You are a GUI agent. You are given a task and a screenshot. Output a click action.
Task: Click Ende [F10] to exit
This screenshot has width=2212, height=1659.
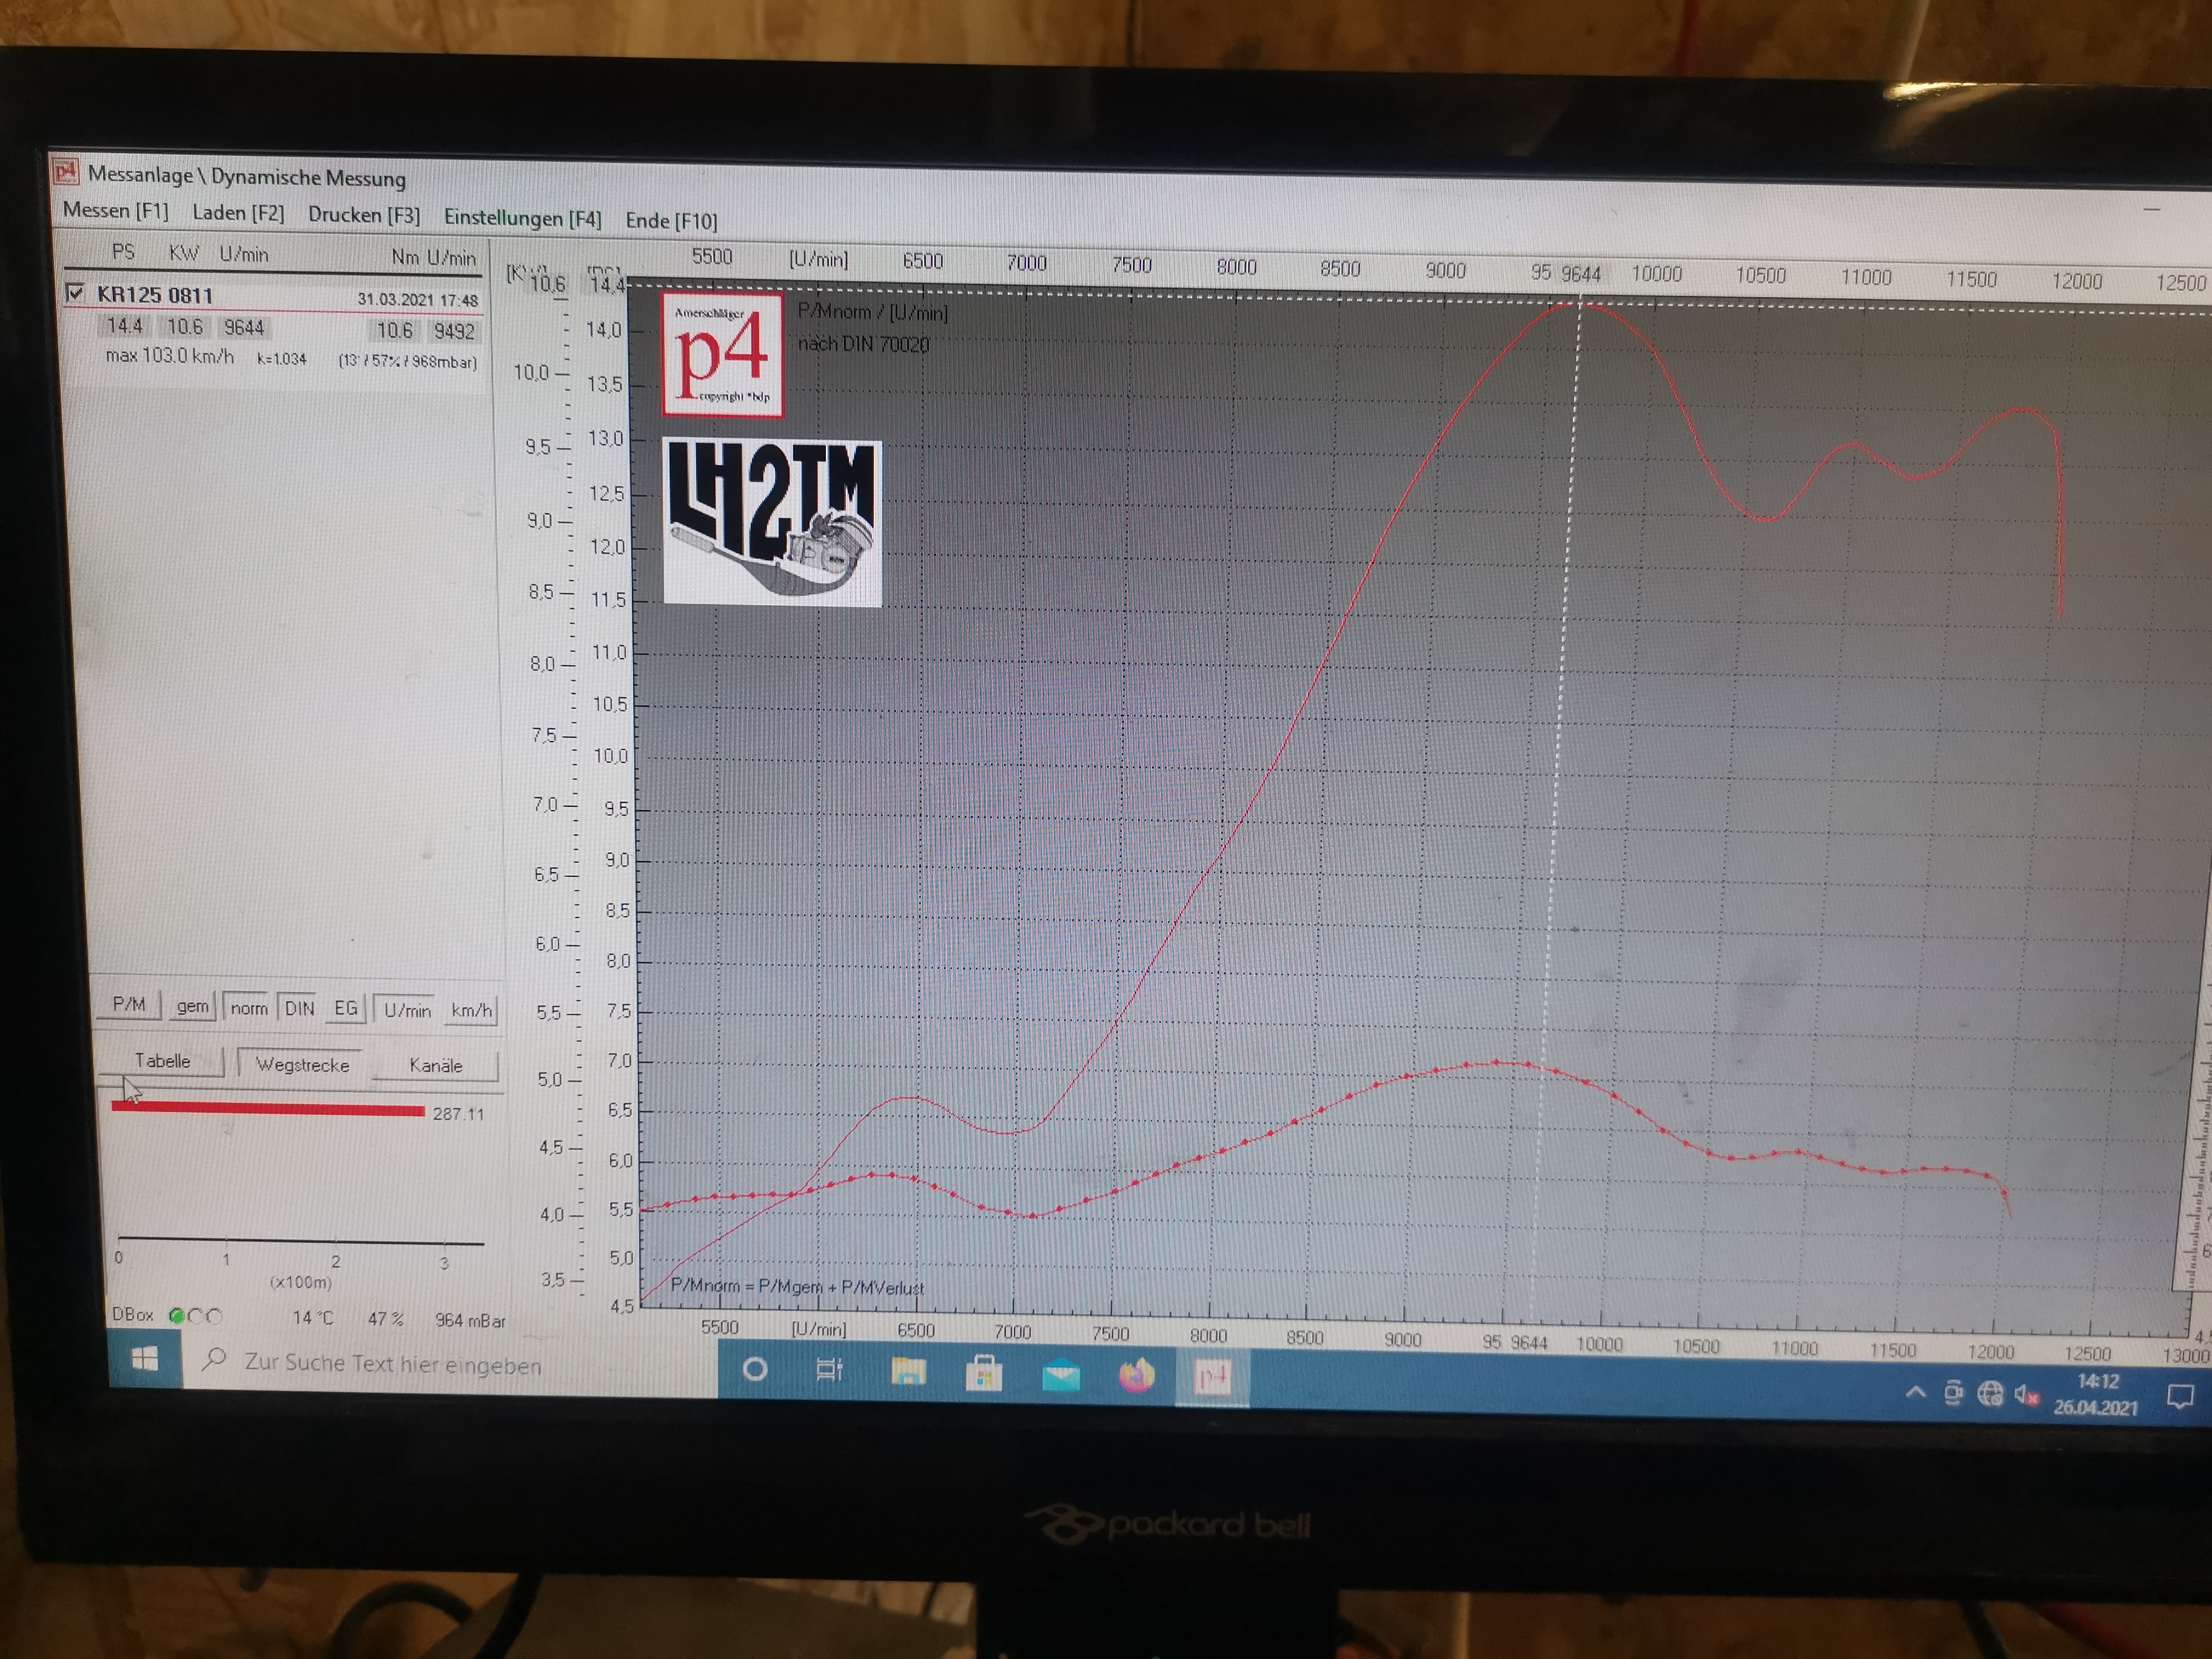(x=671, y=220)
